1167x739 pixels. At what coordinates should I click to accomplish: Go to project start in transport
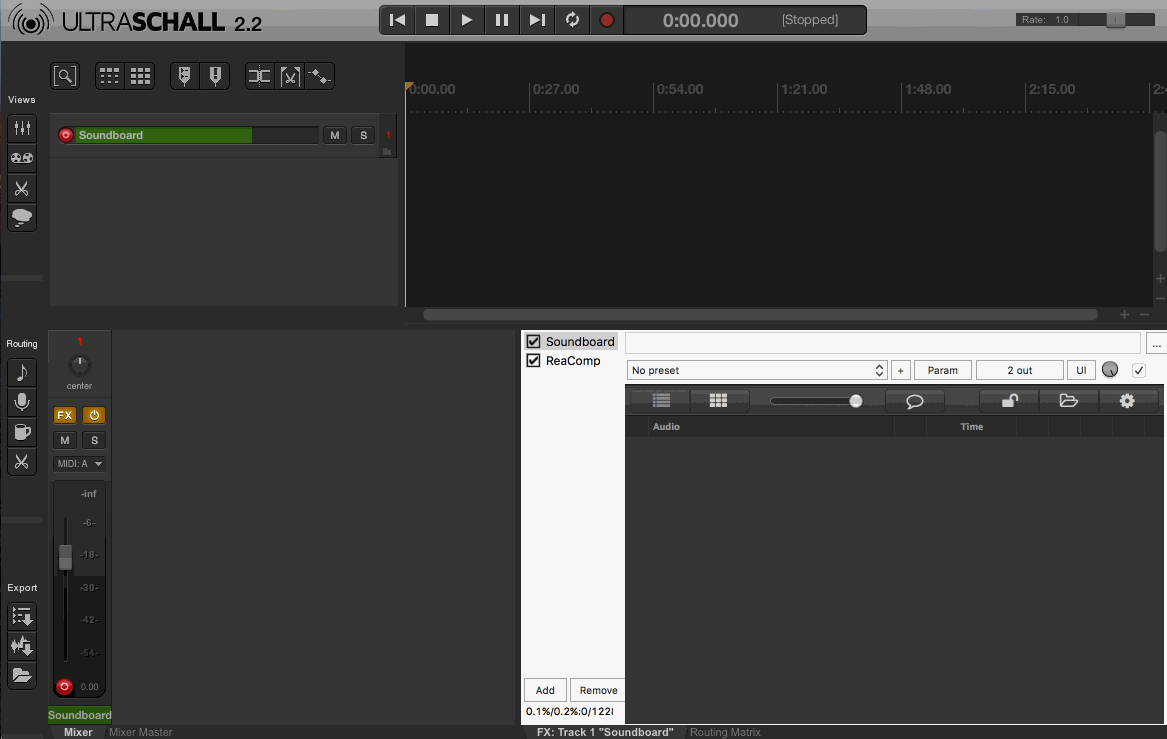397,20
